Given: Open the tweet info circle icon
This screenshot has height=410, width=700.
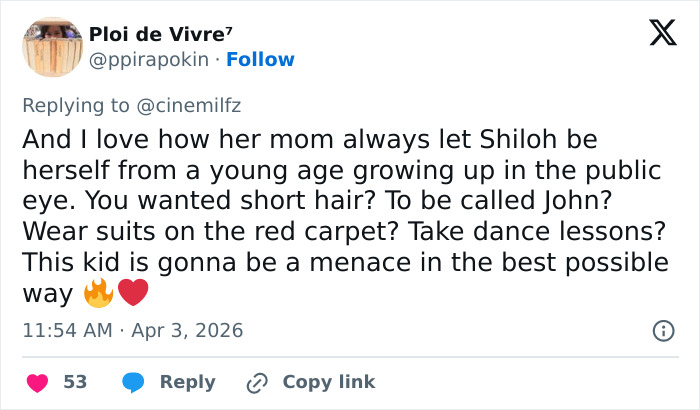Looking at the screenshot, I should pyautogui.click(x=662, y=330).
